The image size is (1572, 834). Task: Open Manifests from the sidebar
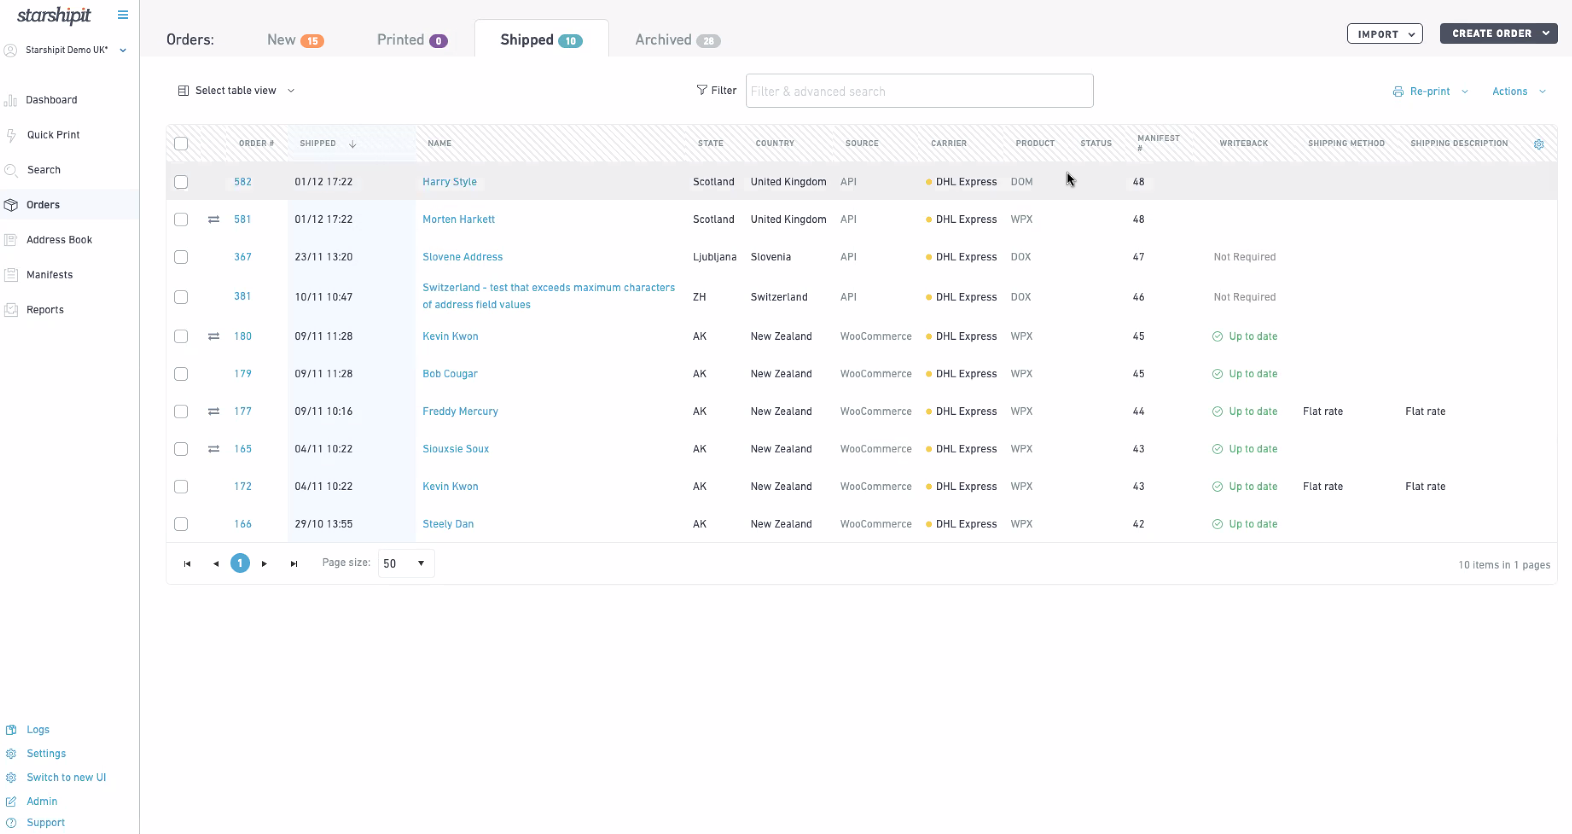tap(49, 275)
